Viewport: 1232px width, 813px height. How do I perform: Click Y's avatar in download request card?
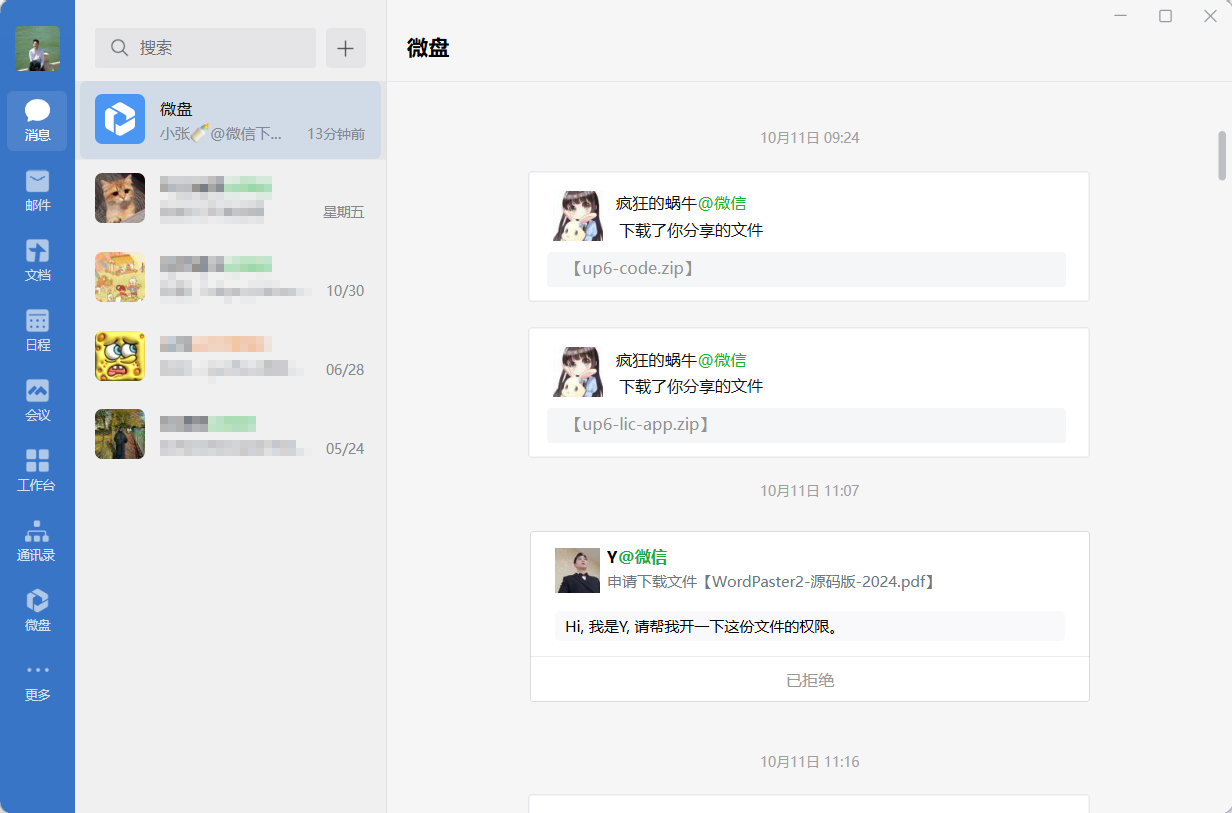click(577, 570)
